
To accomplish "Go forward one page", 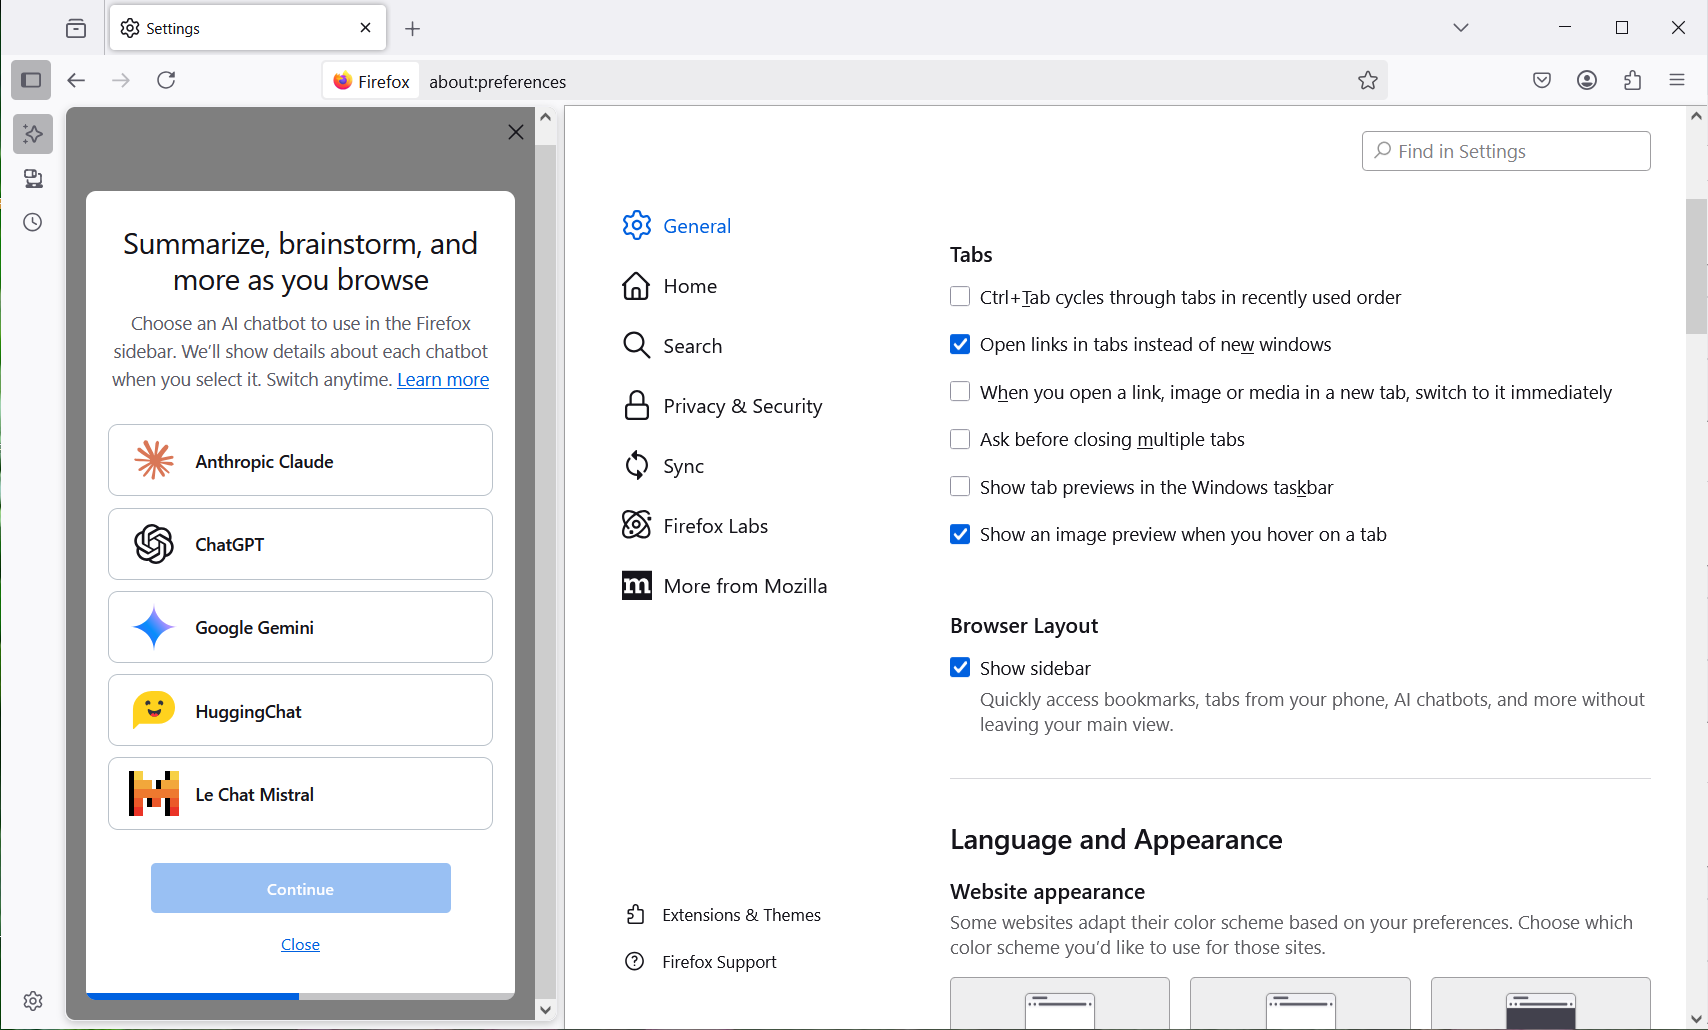I will (x=121, y=80).
